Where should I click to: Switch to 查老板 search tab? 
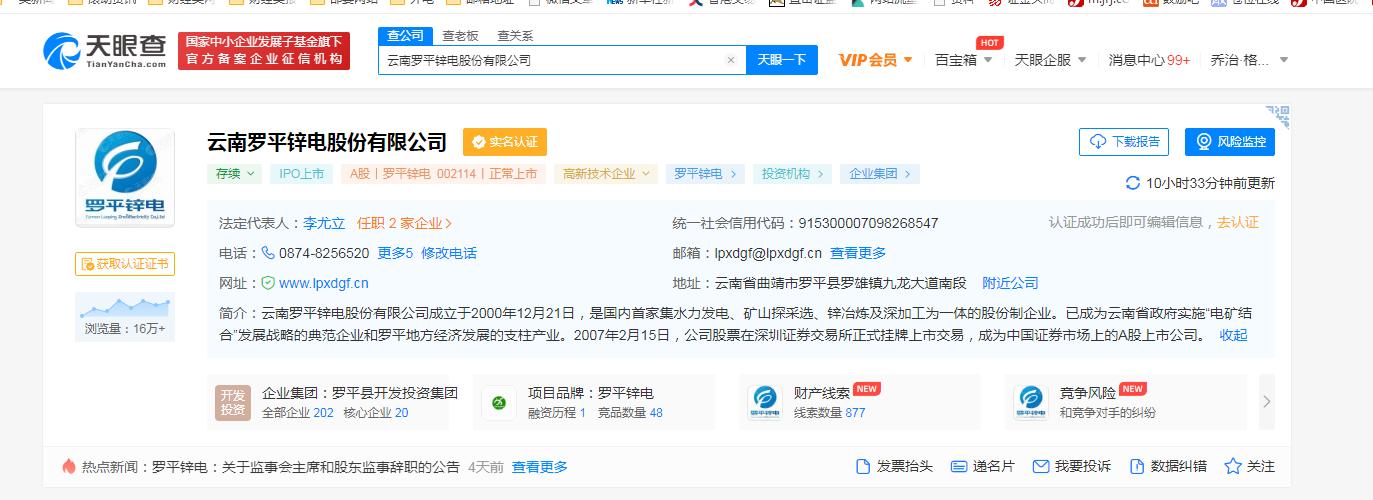461,35
